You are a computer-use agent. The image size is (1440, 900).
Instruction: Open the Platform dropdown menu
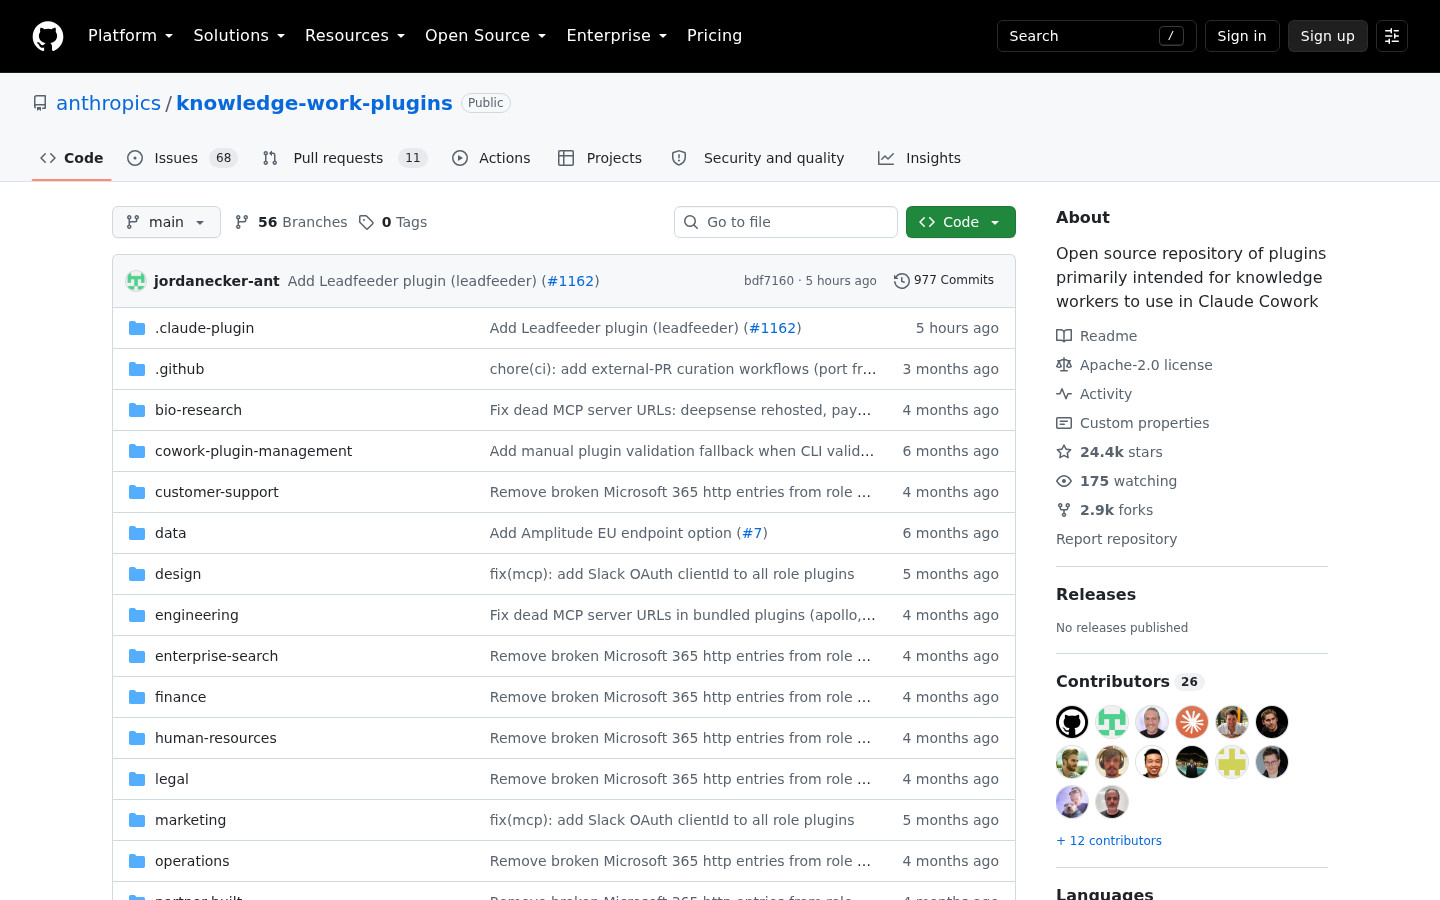(130, 36)
